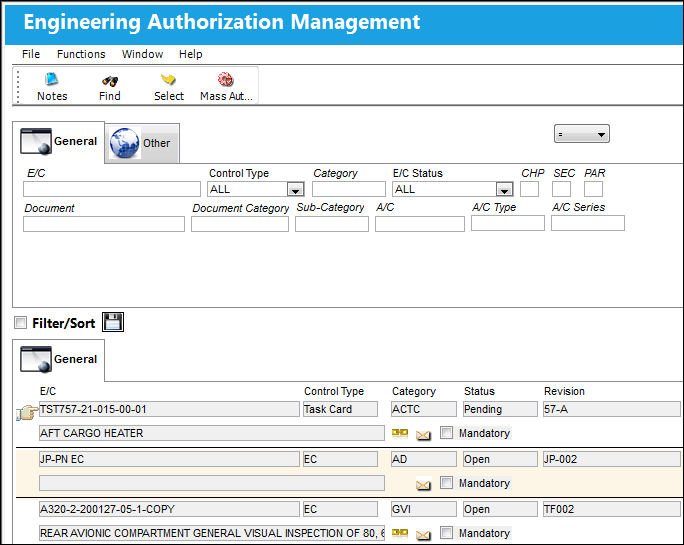684x545 pixels.
Task: Click the Document Category input field
Action: click(239, 224)
